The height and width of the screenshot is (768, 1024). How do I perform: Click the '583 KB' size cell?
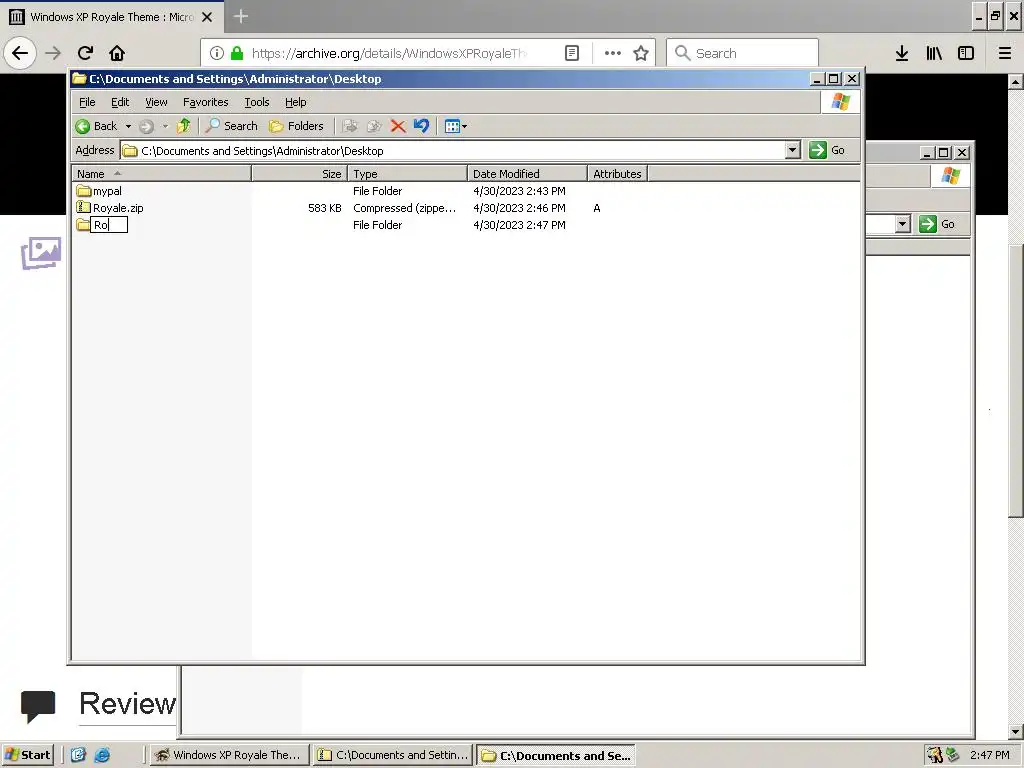coord(325,208)
